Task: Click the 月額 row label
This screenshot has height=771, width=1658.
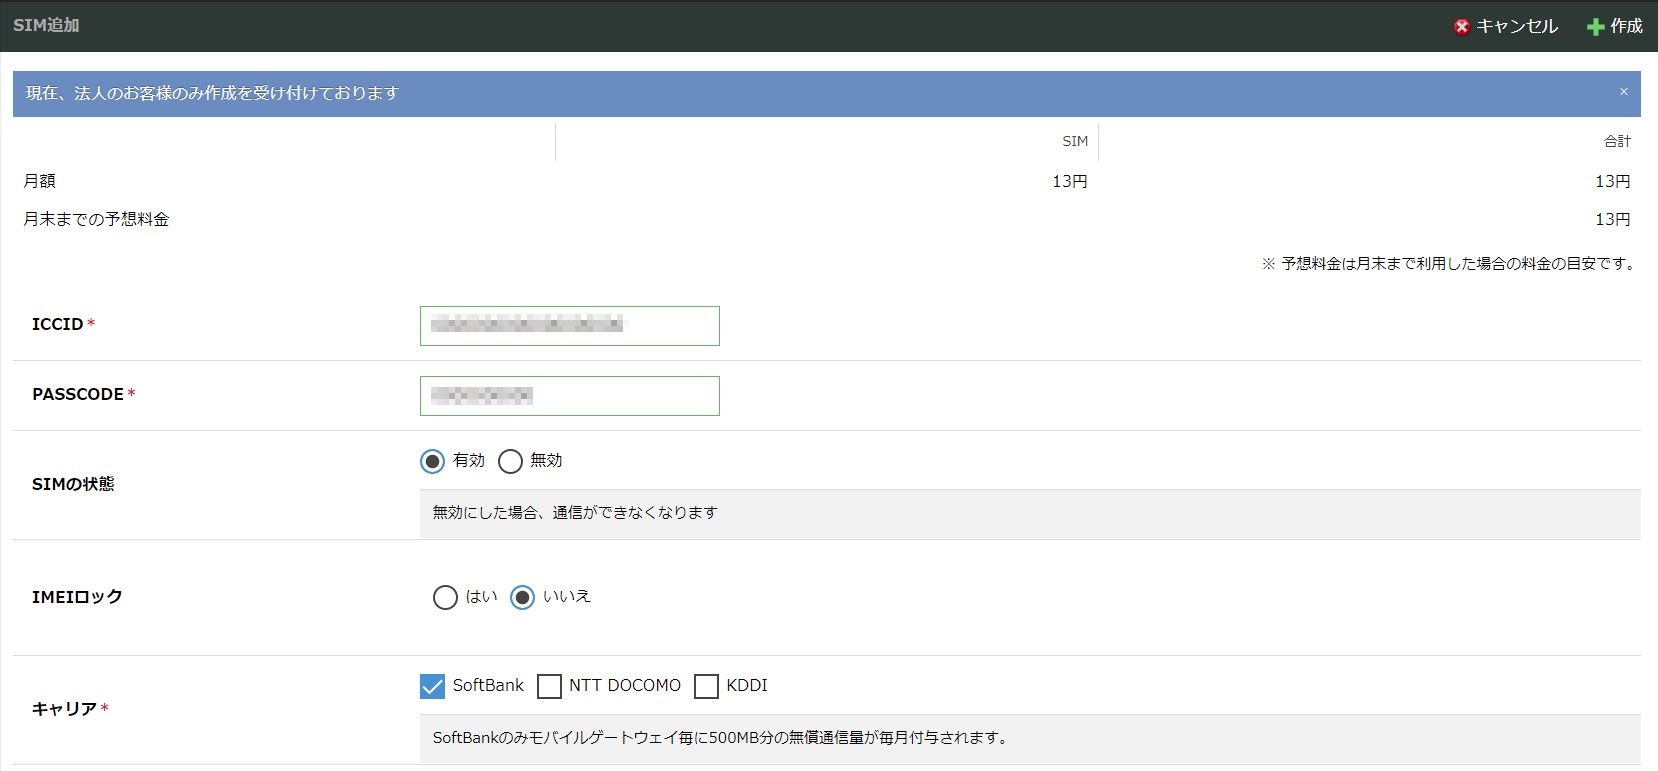Action: tap(40, 181)
